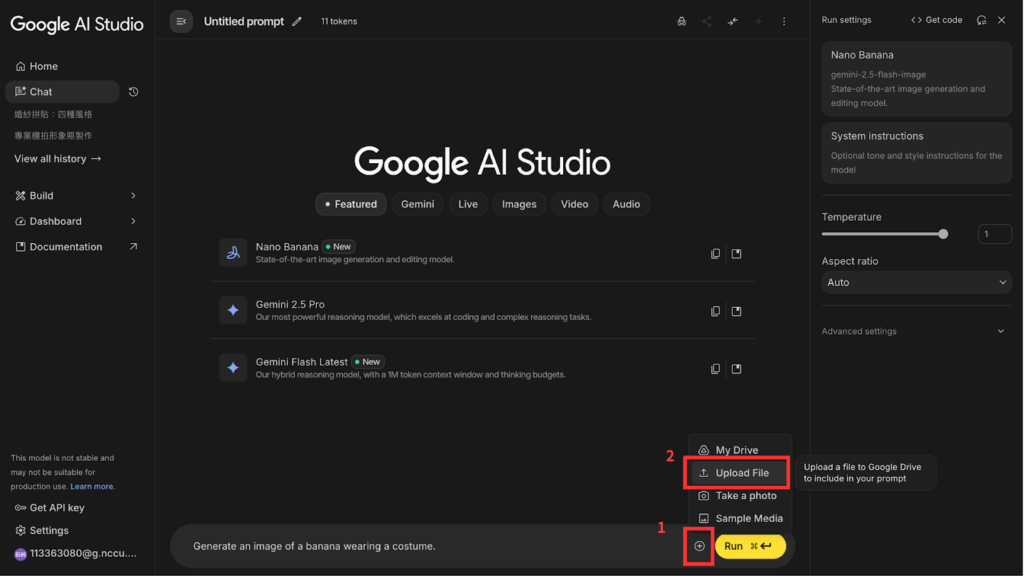Click the Get code link
1024x576 pixels.
(x=936, y=20)
